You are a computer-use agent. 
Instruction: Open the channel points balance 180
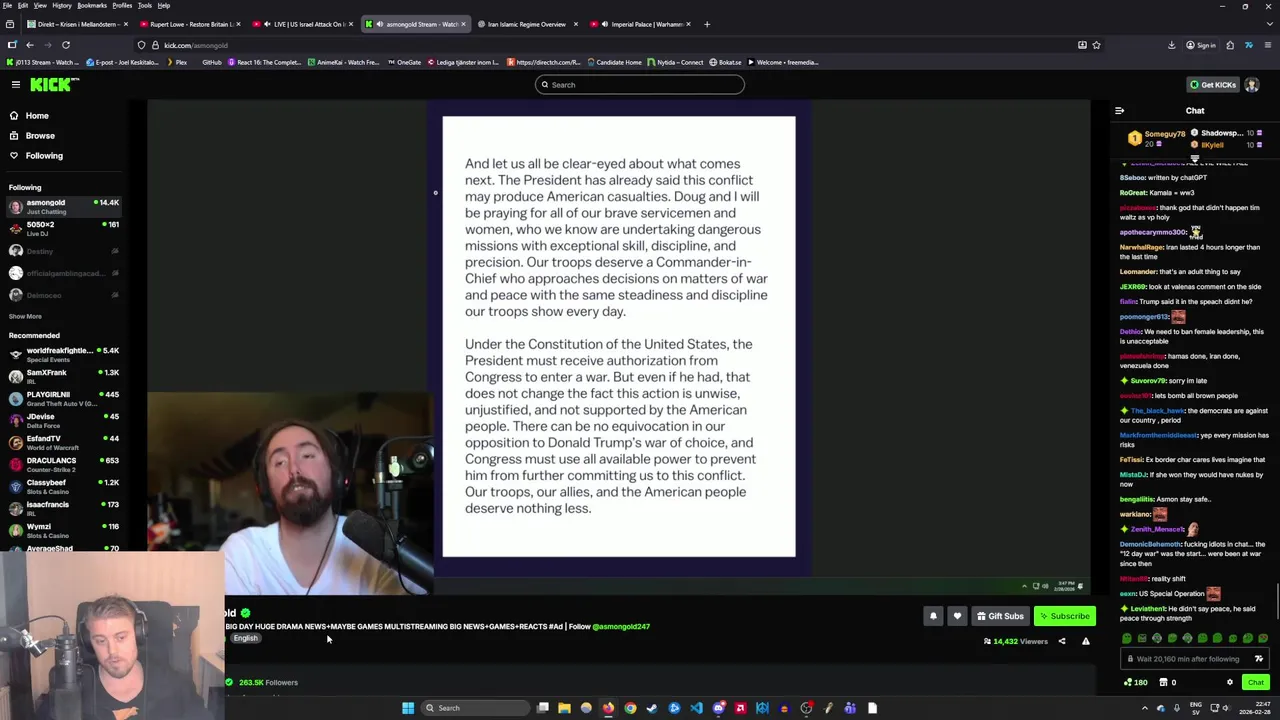1135,682
